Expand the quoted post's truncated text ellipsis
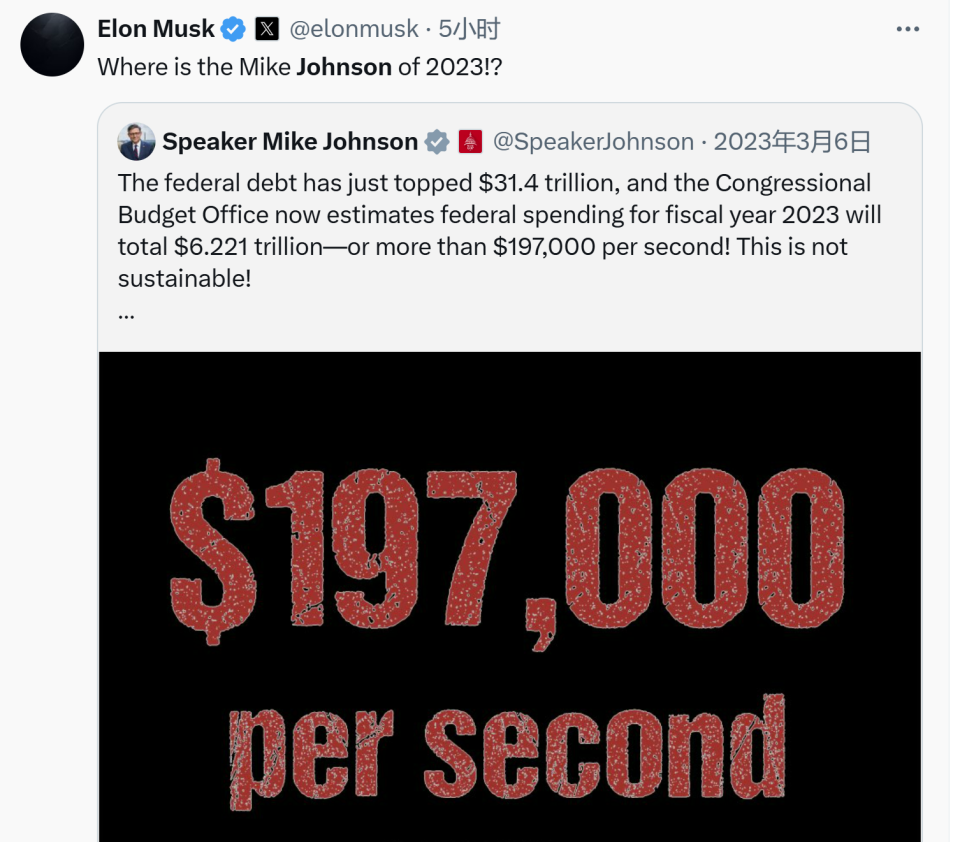960x842 pixels. (126, 311)
